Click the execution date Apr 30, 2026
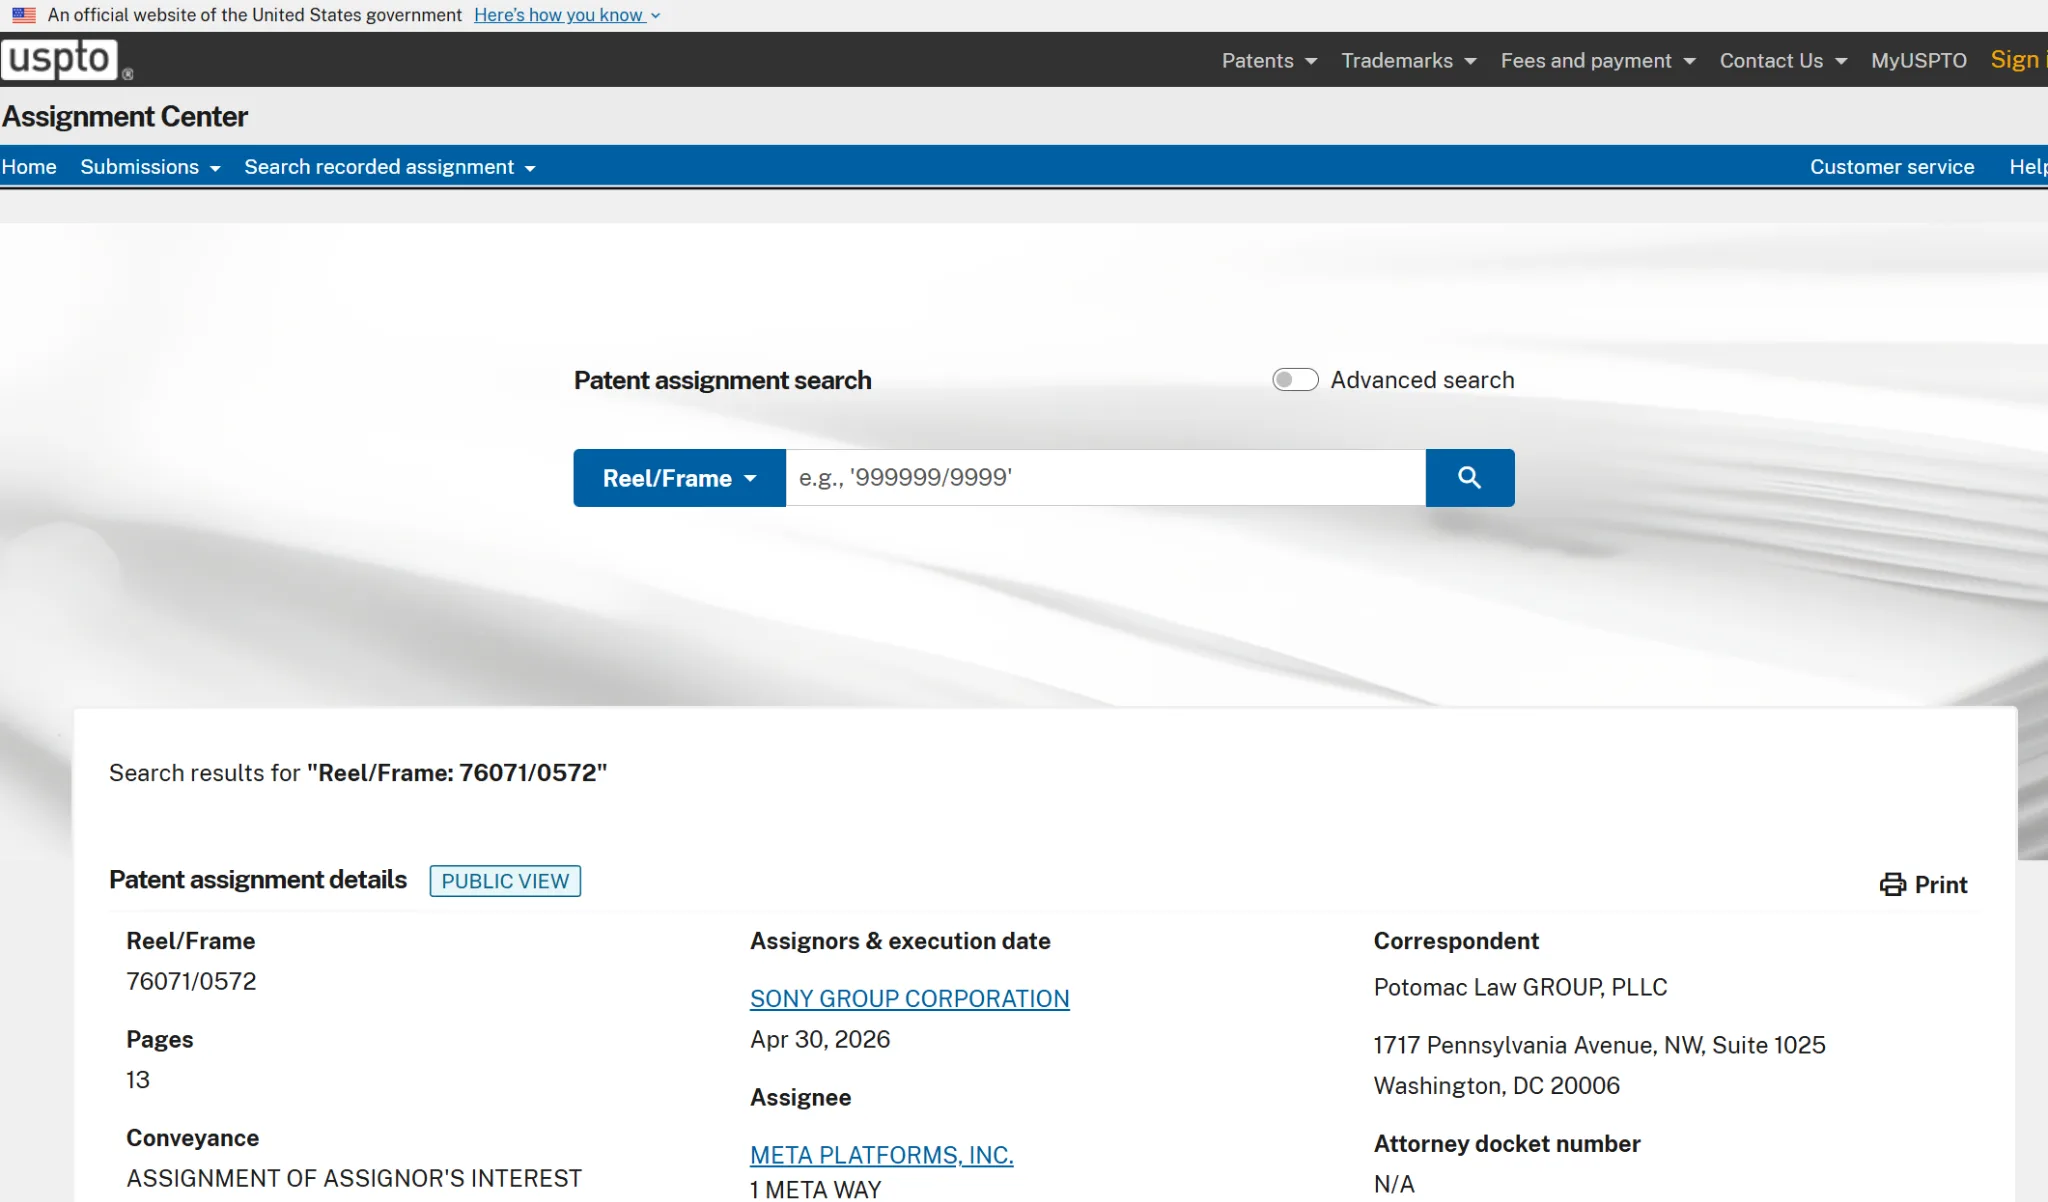Image resolution: width=2048 pixels, height=1202 pixels. 820,1040
